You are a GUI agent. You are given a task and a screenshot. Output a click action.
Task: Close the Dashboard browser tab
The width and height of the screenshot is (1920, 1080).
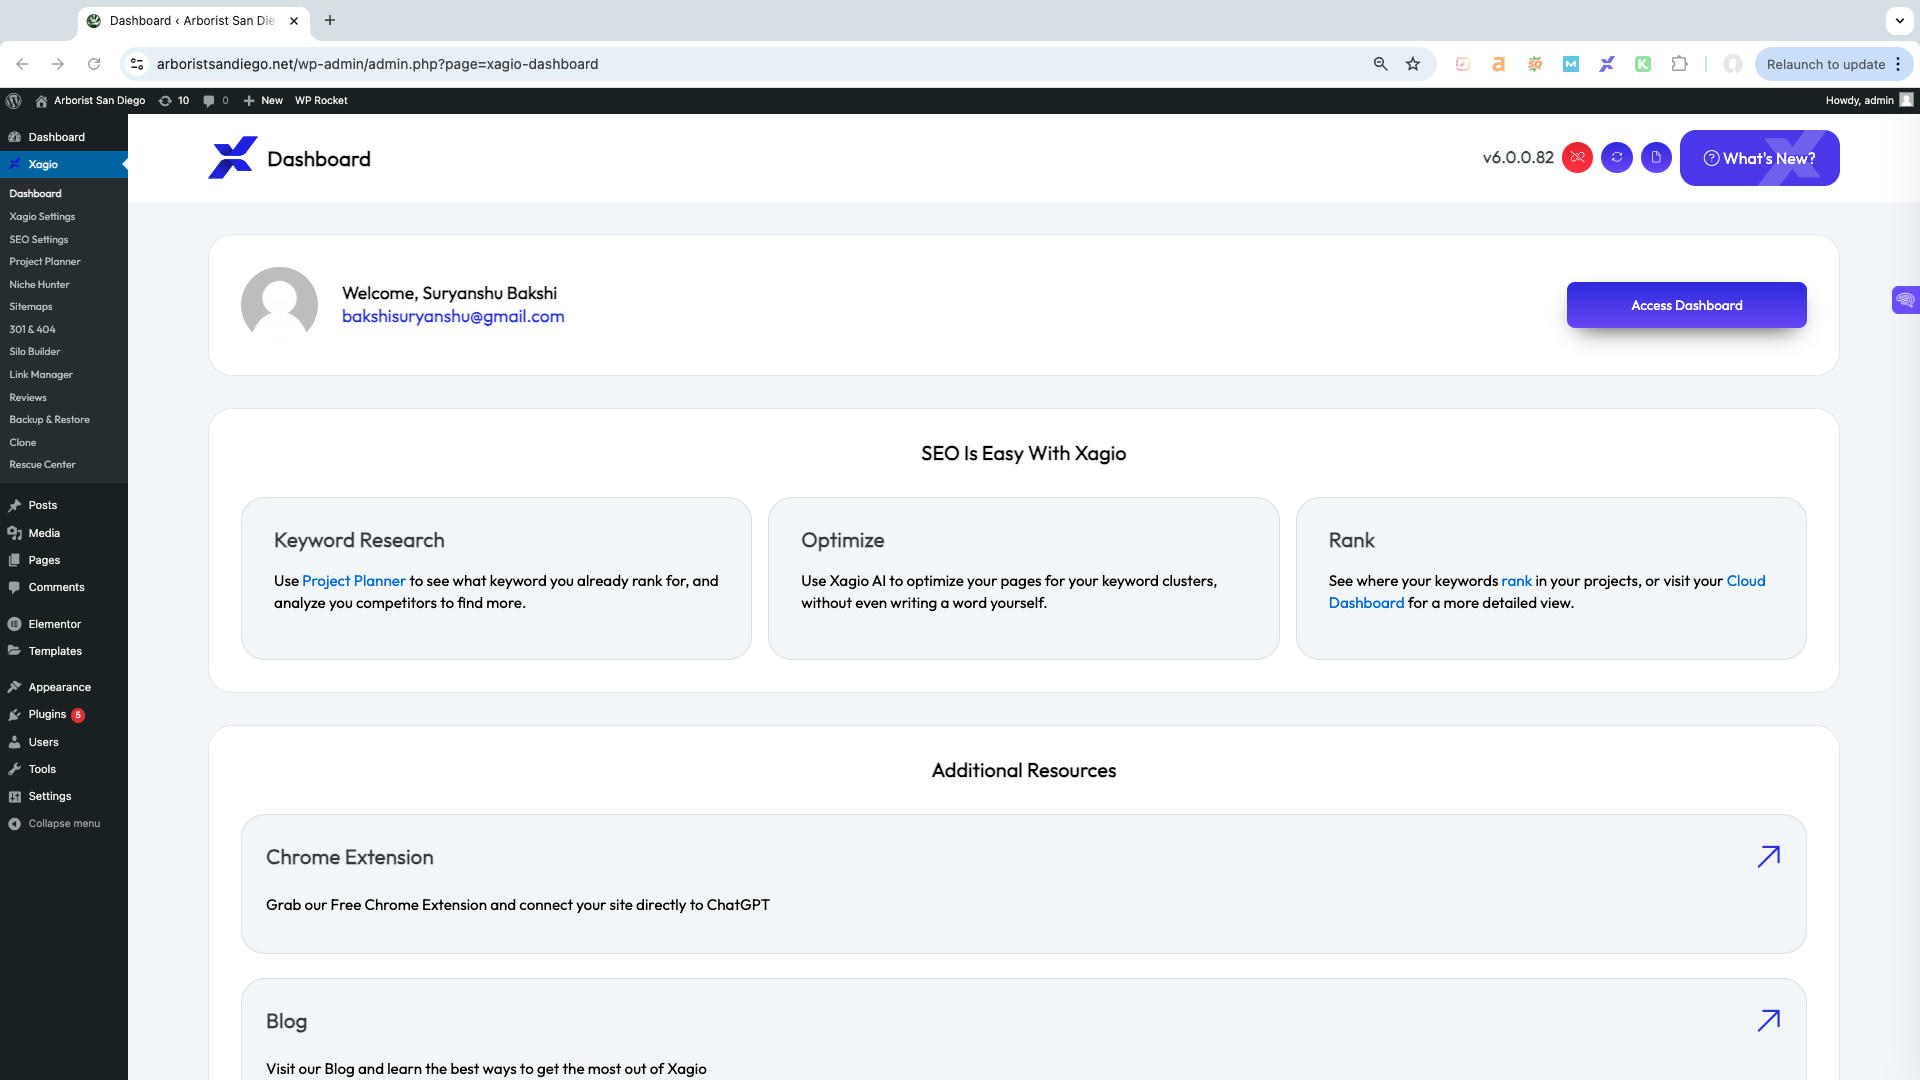294,20
